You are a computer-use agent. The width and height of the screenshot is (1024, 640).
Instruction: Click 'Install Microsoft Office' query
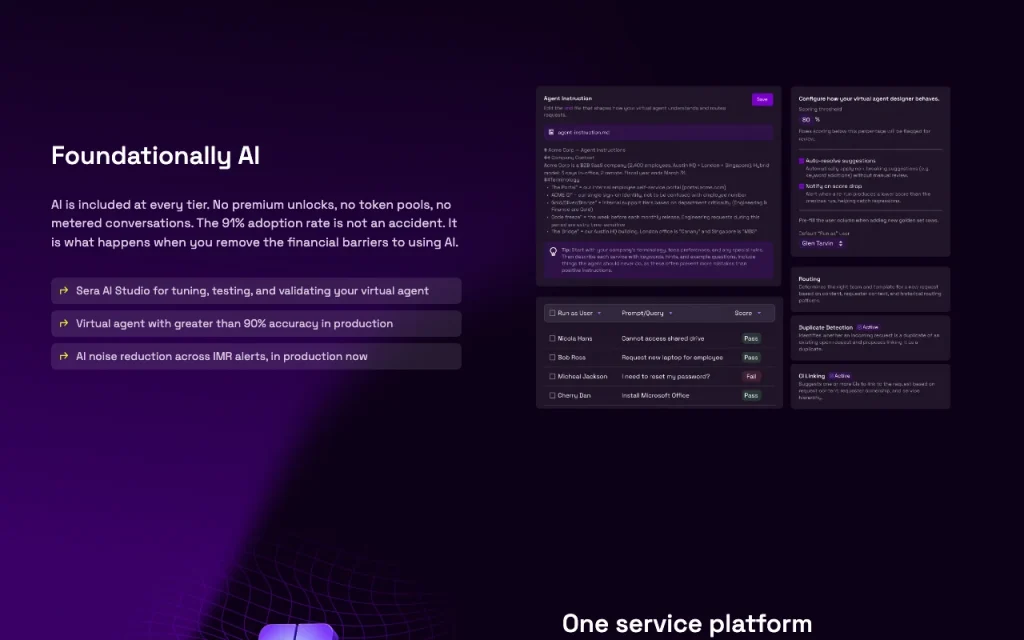coord(655,395)
